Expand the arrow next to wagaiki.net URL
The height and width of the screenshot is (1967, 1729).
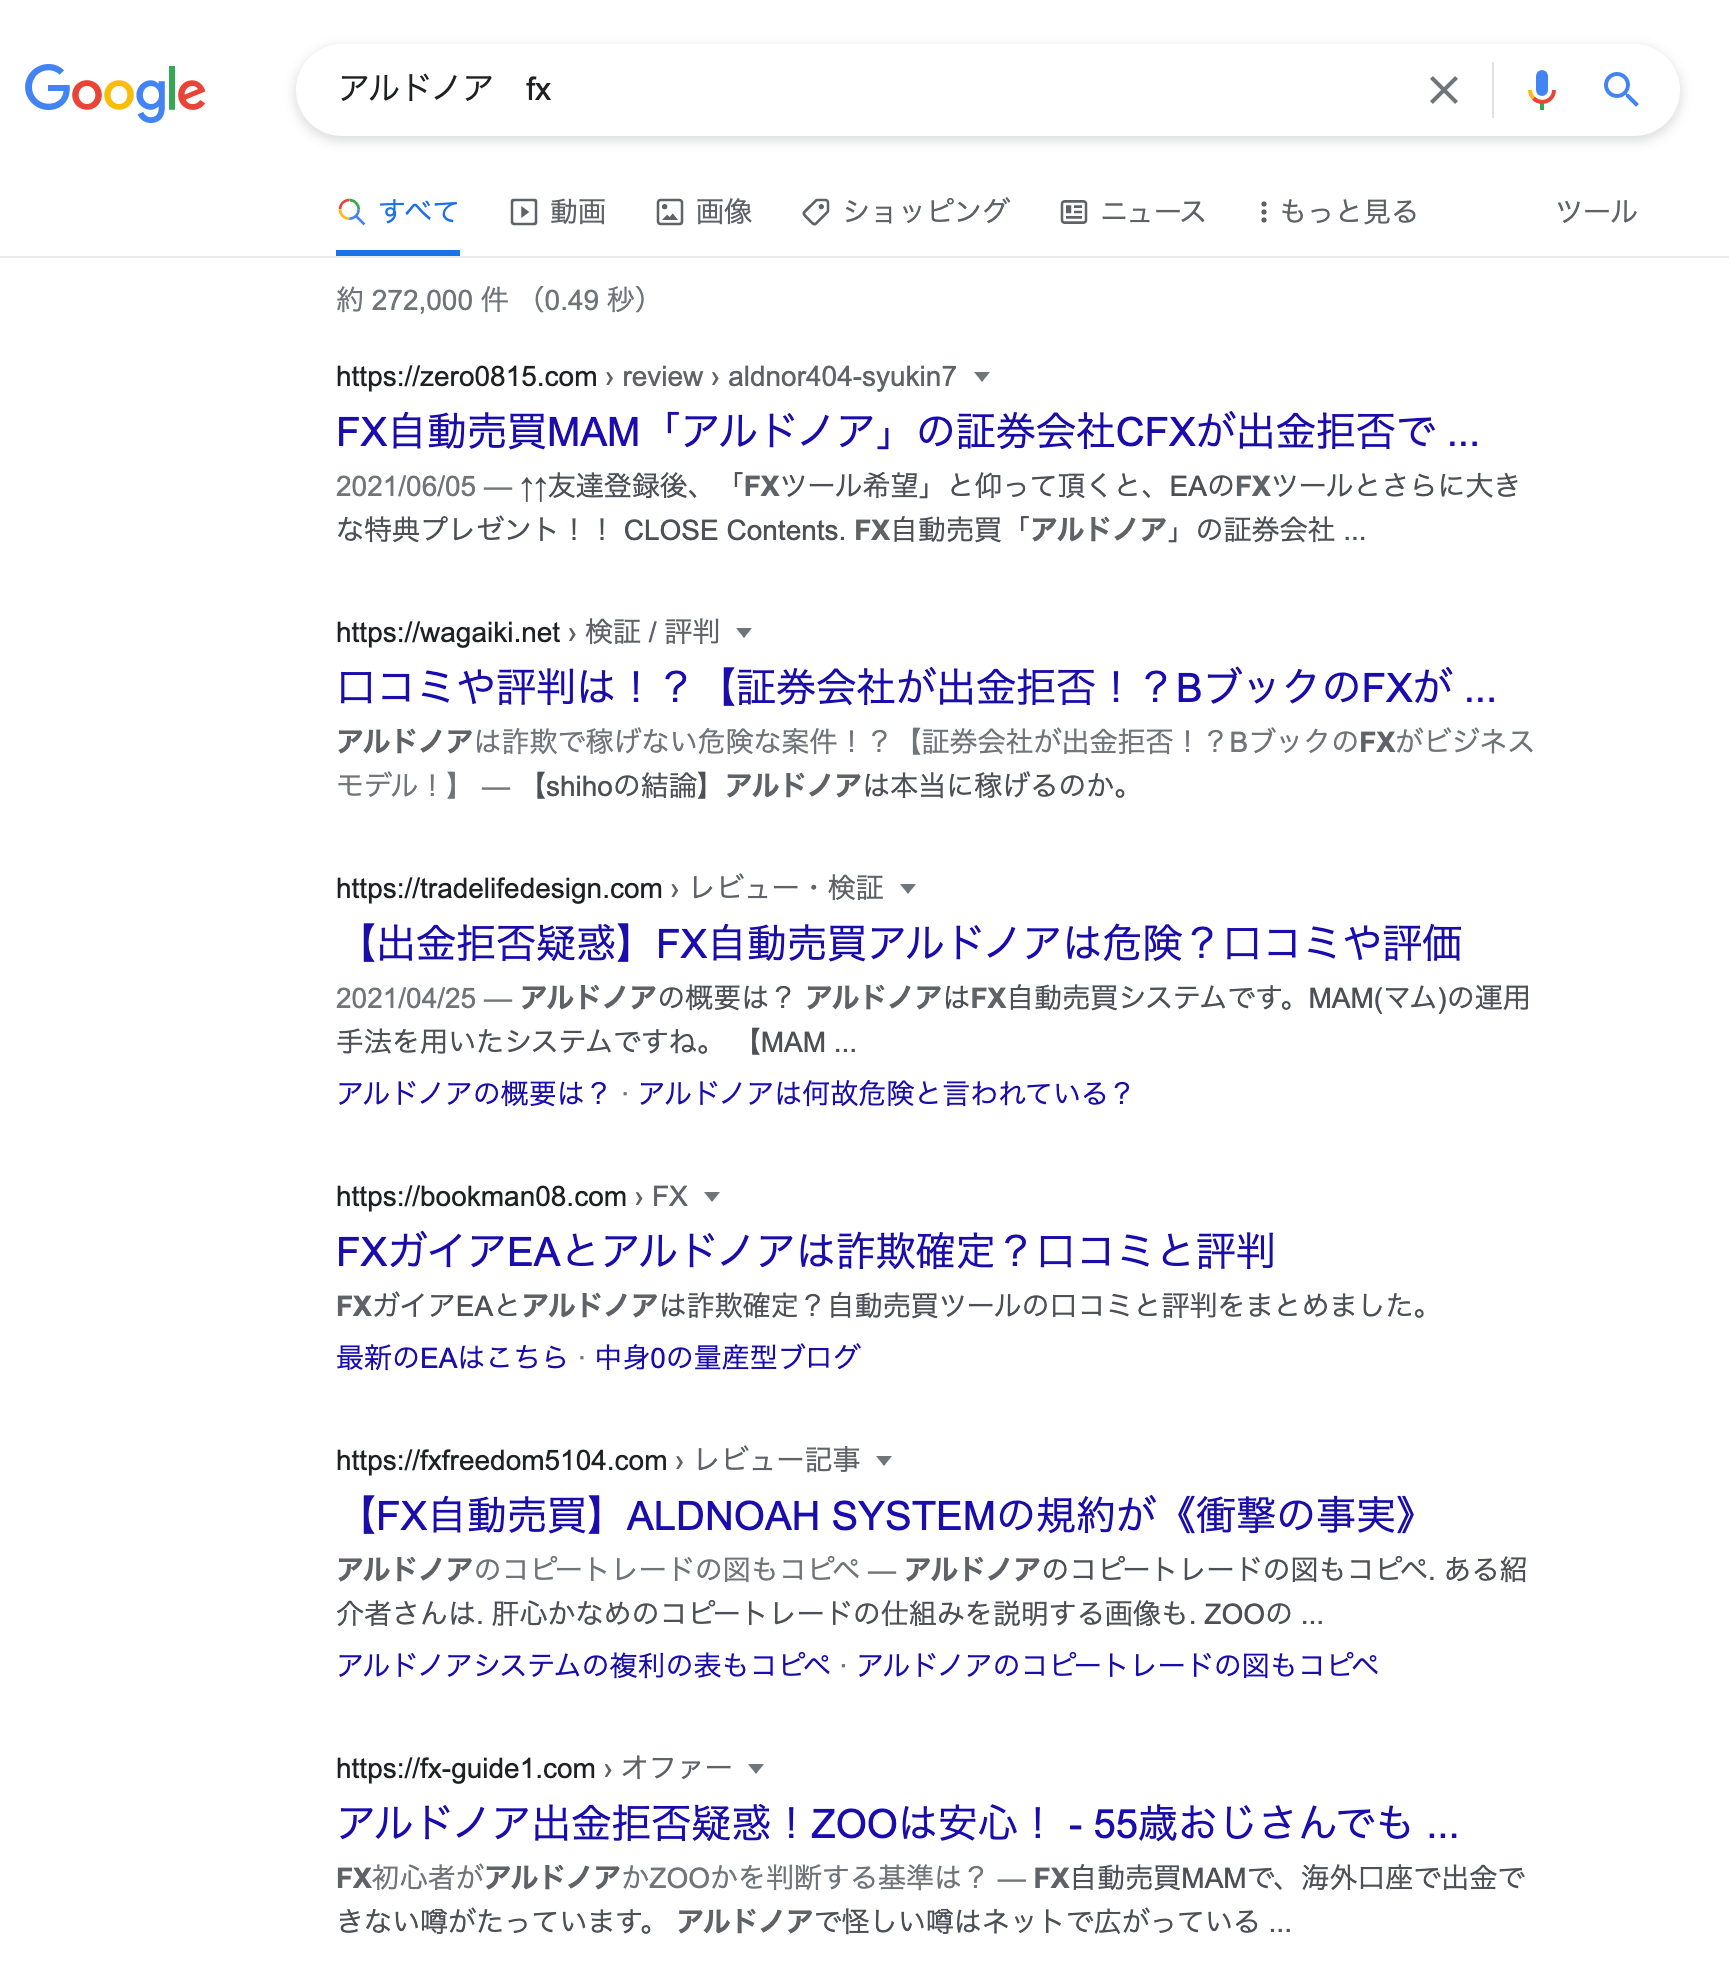point(744,633)
